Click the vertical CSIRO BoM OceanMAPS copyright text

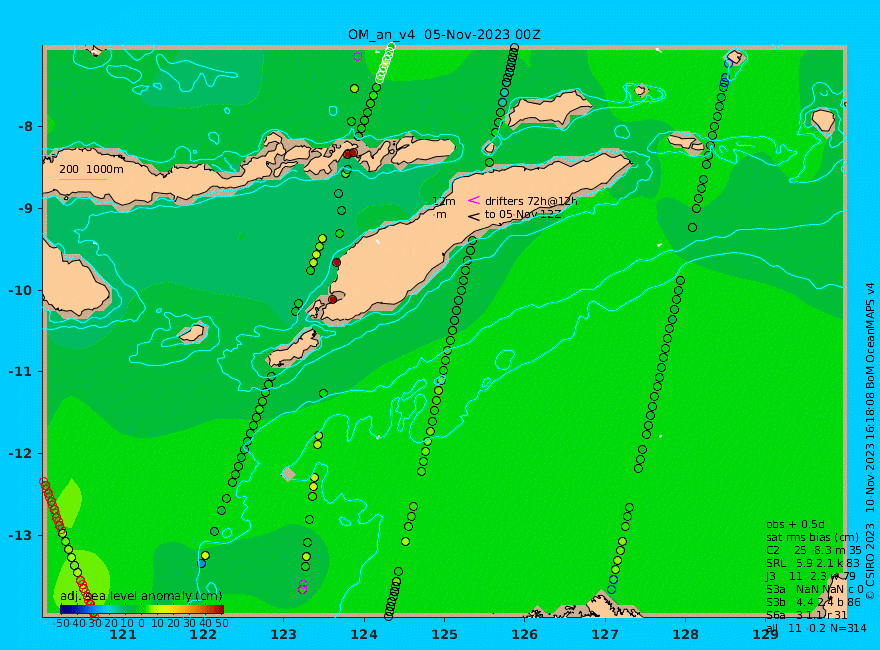[870, 441]
